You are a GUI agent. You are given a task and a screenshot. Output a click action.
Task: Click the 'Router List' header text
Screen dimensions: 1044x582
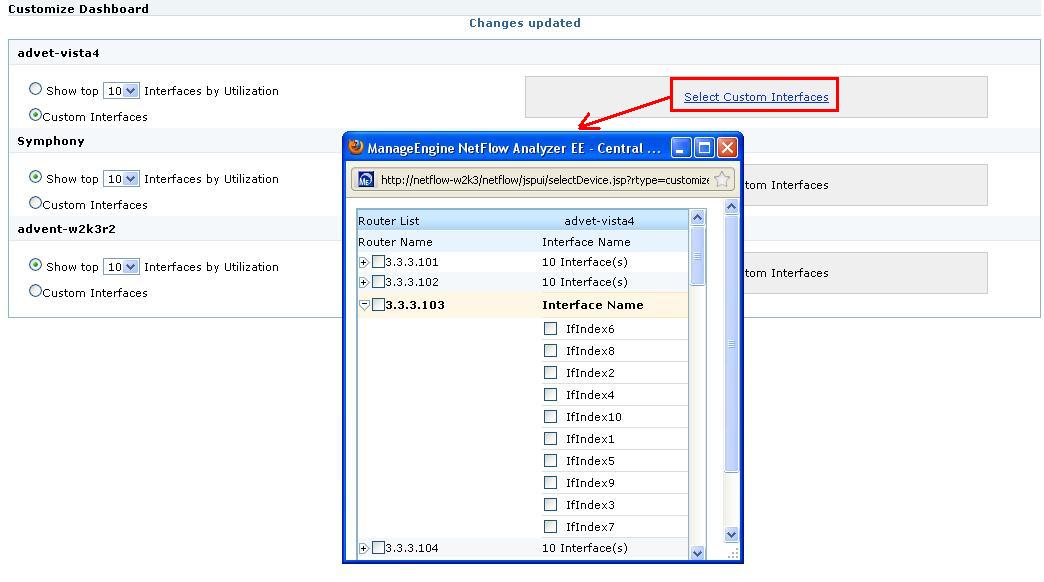(389, 221)
